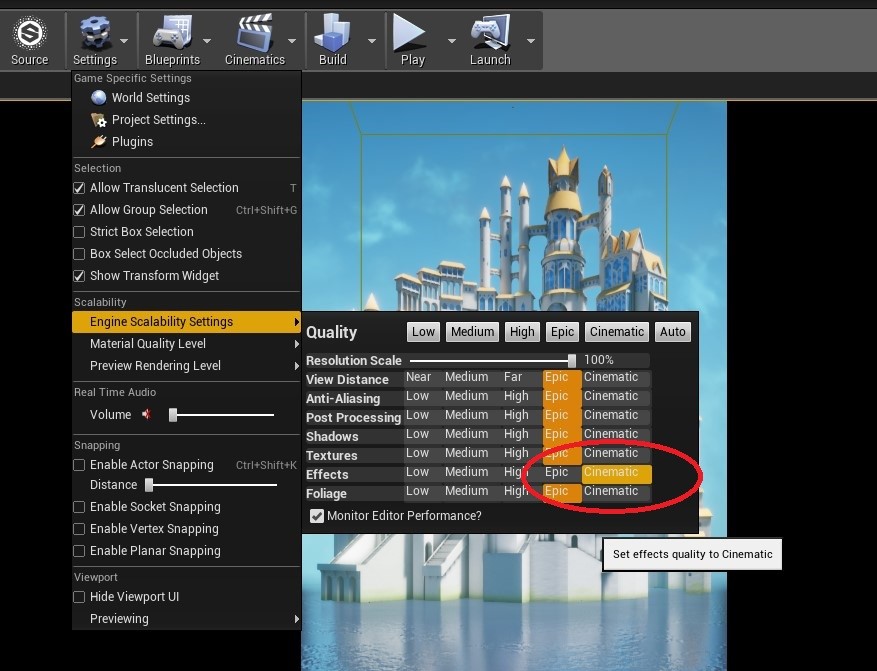Set Textures to Medium
Image resolution: width=877 pixels, height=671 pixels.
click(x=471, y=453)
